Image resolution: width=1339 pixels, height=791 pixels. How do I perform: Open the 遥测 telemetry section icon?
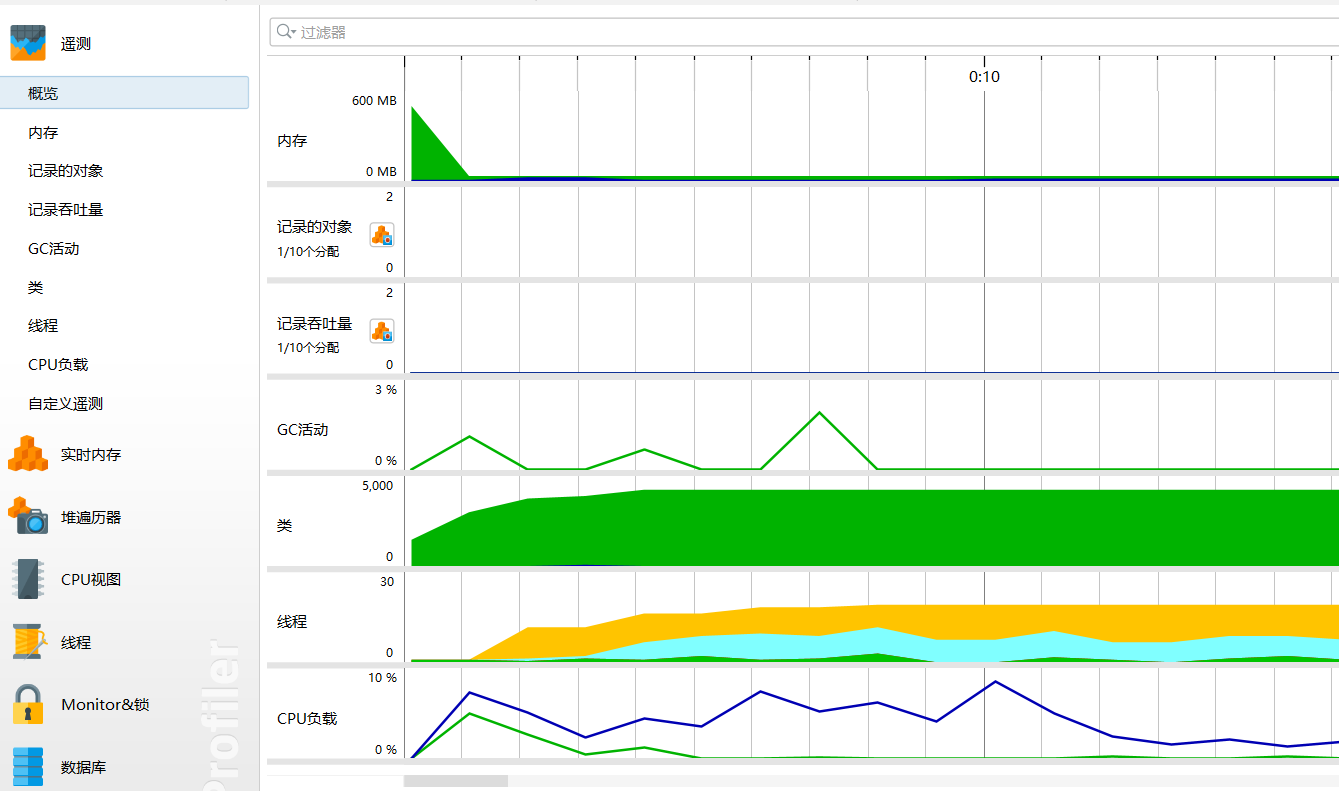click(28, 43)
